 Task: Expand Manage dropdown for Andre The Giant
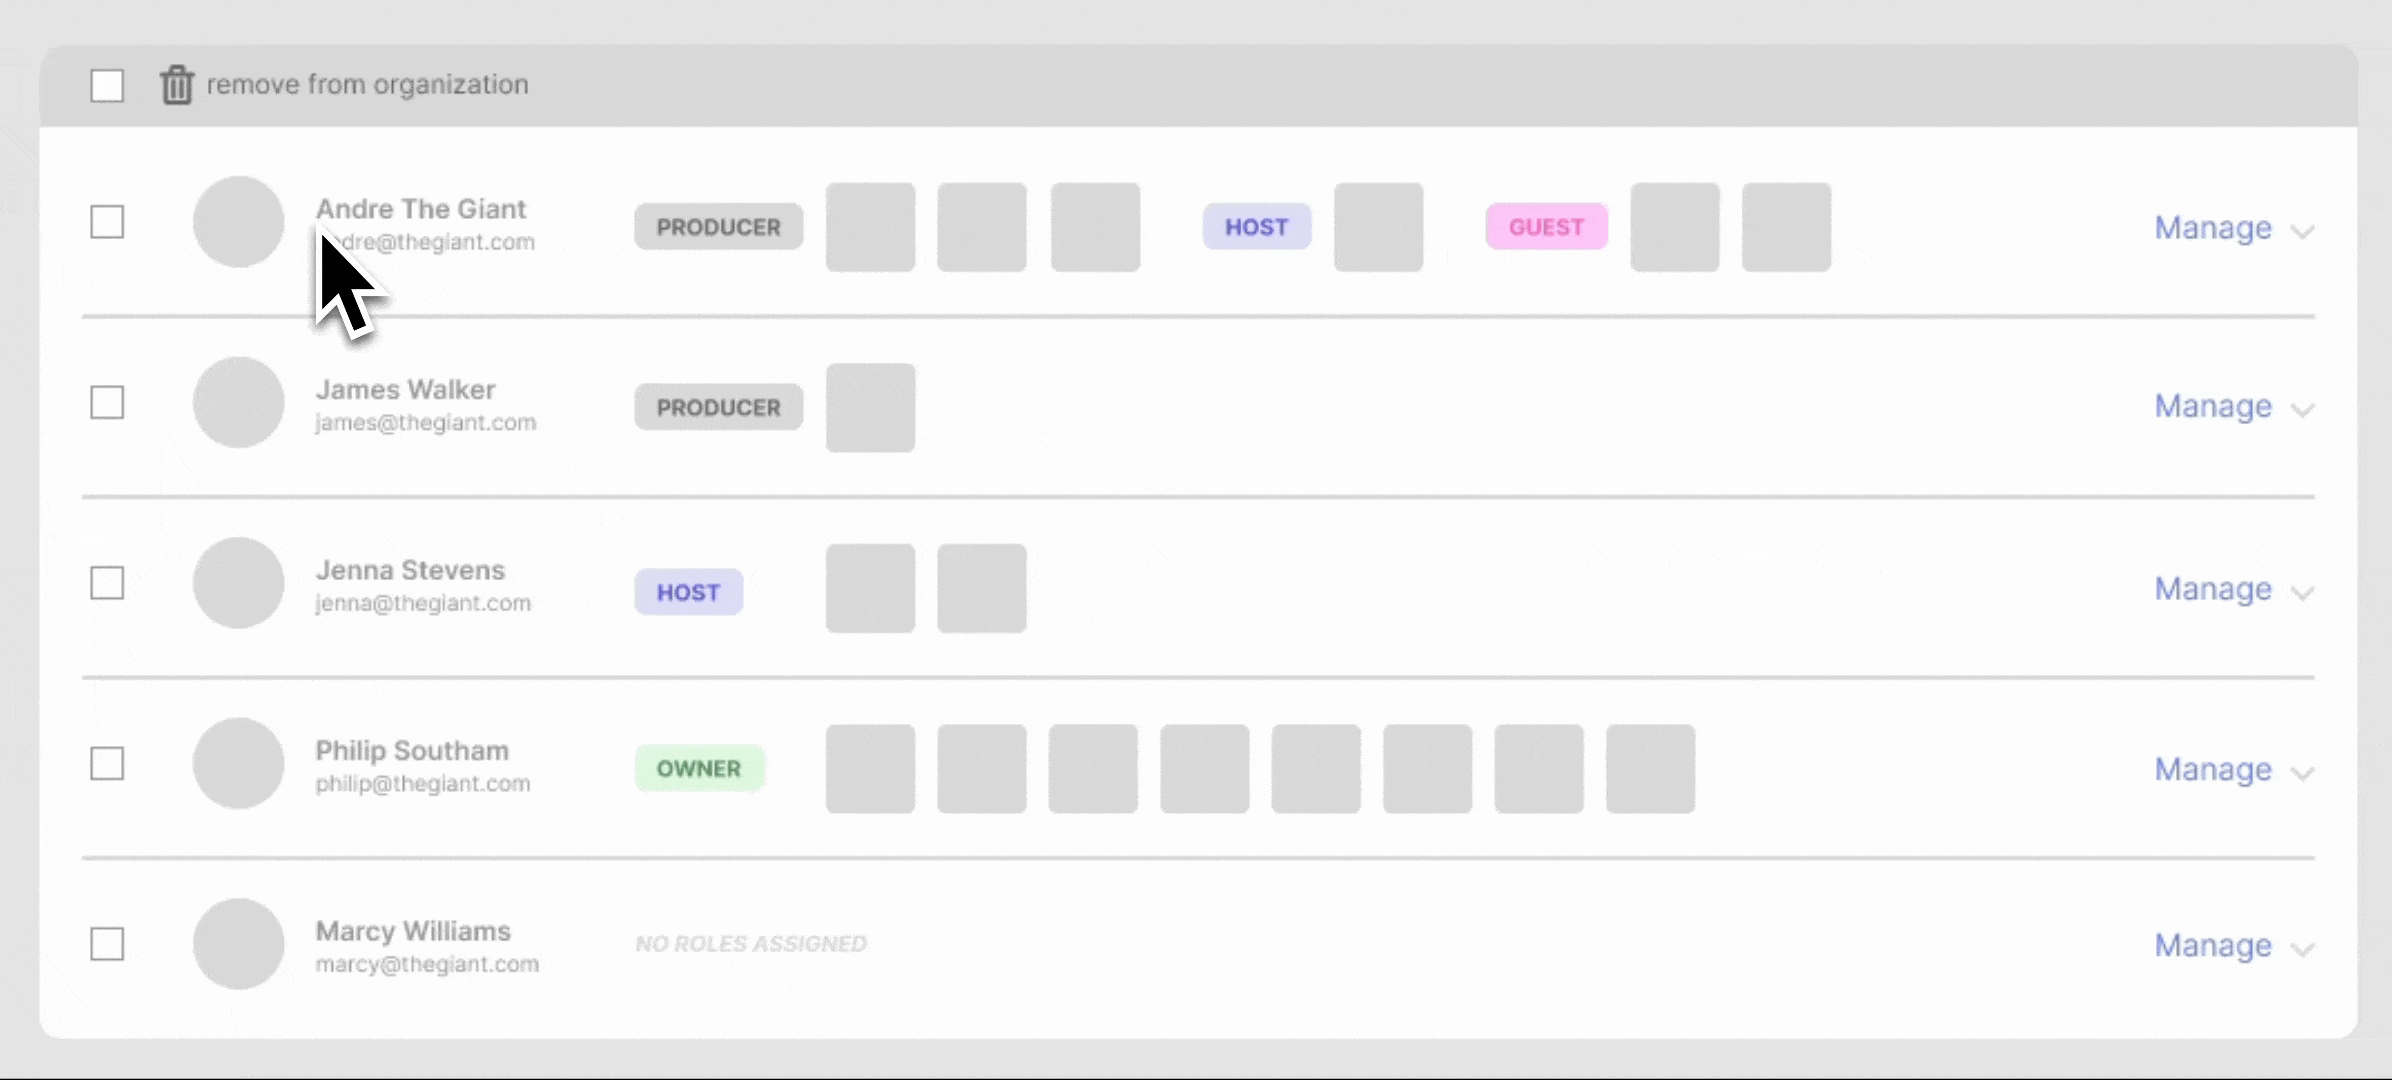(2234, 228)
